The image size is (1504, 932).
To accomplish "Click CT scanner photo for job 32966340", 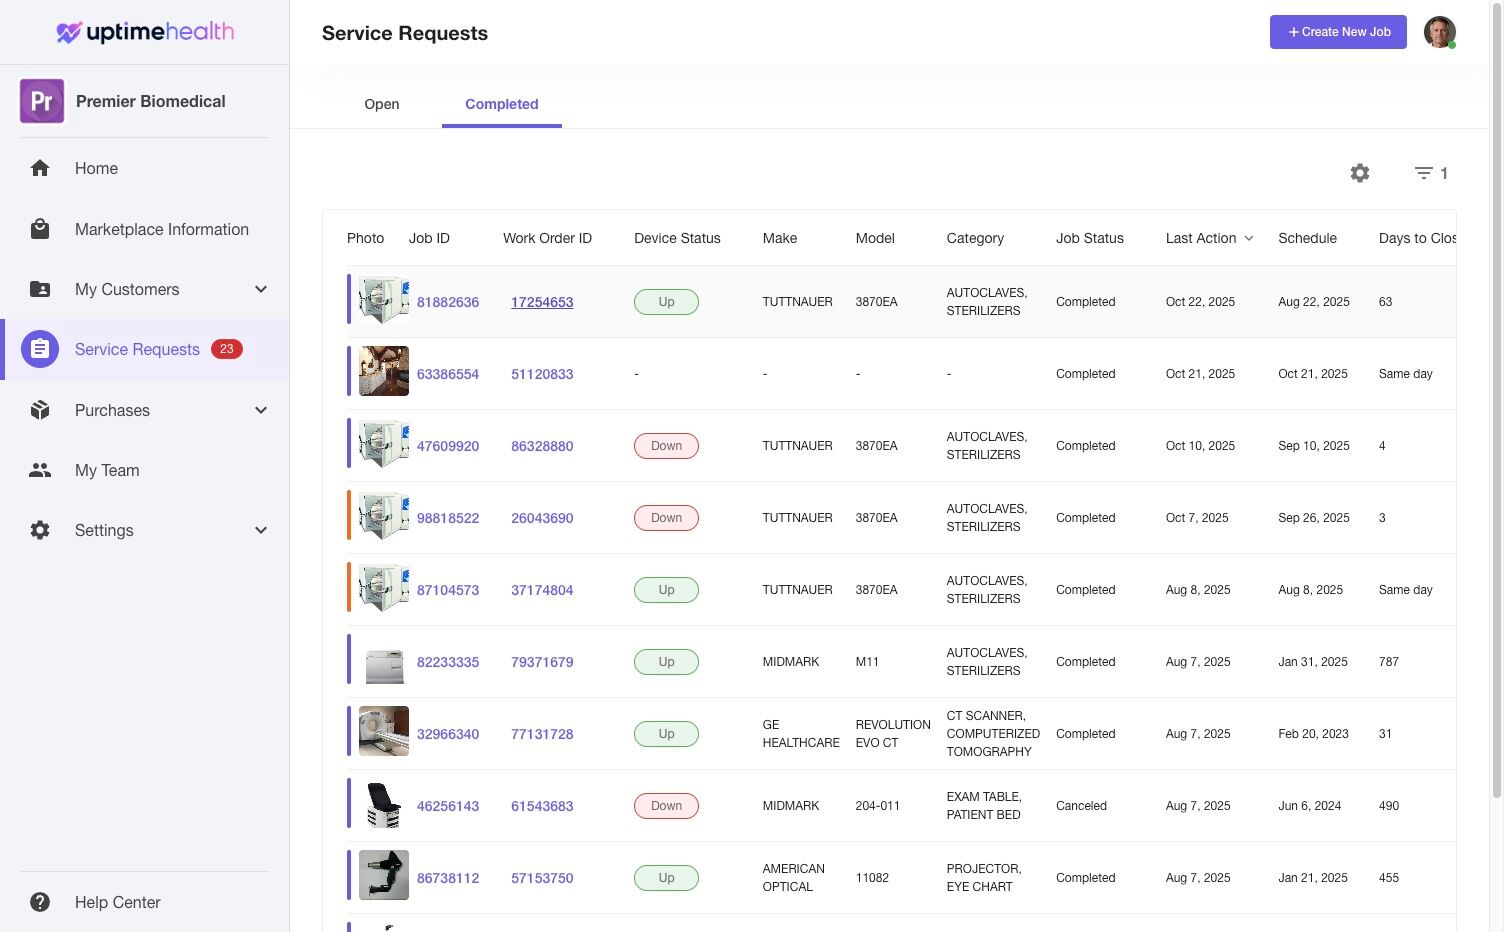I will pyautogui.click(x=384, y=731).
